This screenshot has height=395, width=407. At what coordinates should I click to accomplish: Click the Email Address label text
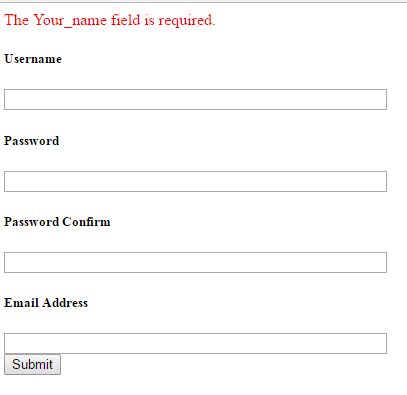click(46, 303)
